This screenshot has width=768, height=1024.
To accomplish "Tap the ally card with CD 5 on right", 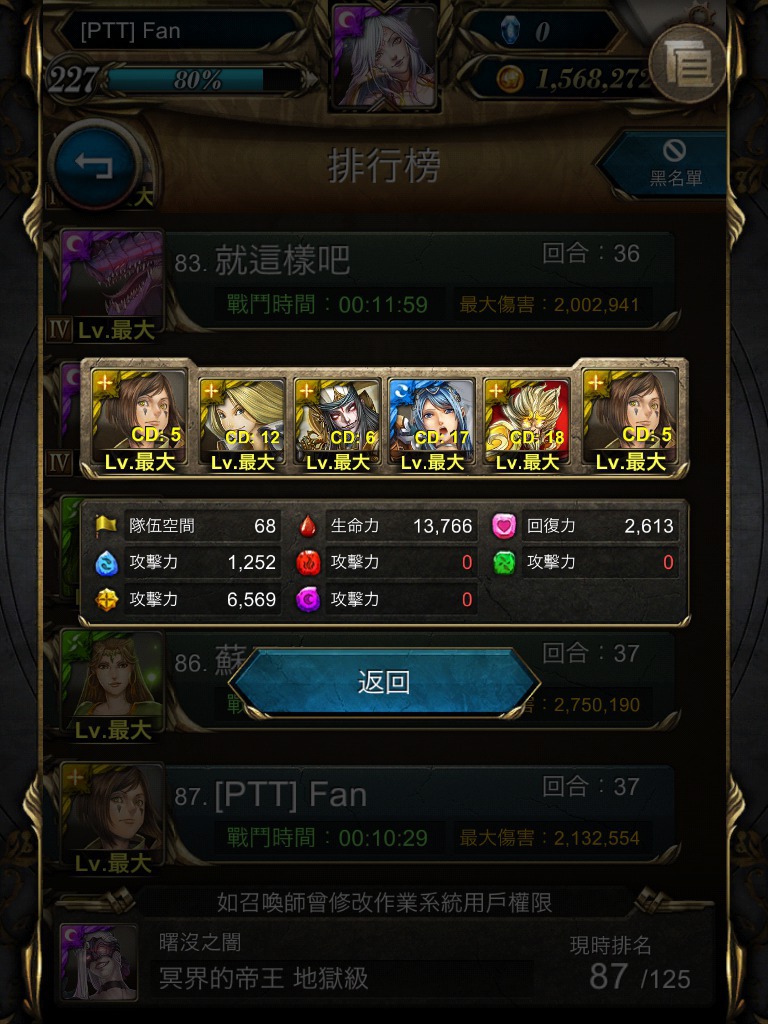I will pos(631,418).
